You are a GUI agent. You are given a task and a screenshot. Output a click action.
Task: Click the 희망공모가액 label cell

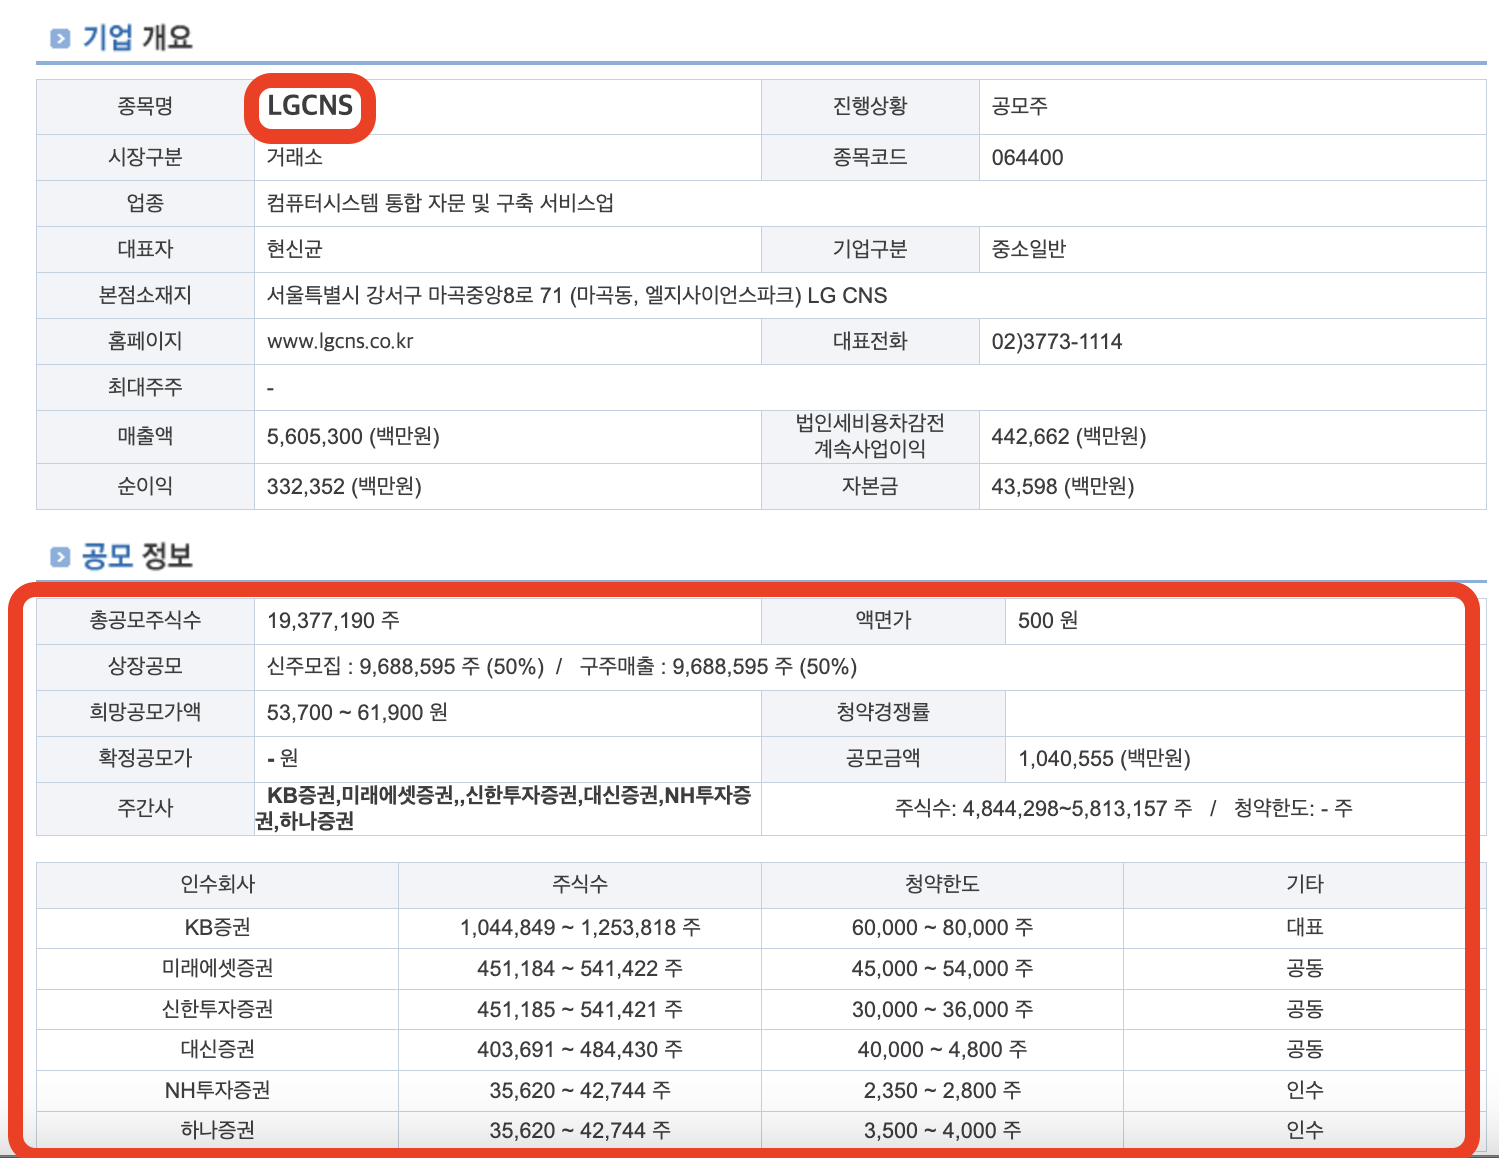pyautogui.click(x=146, y=712)
